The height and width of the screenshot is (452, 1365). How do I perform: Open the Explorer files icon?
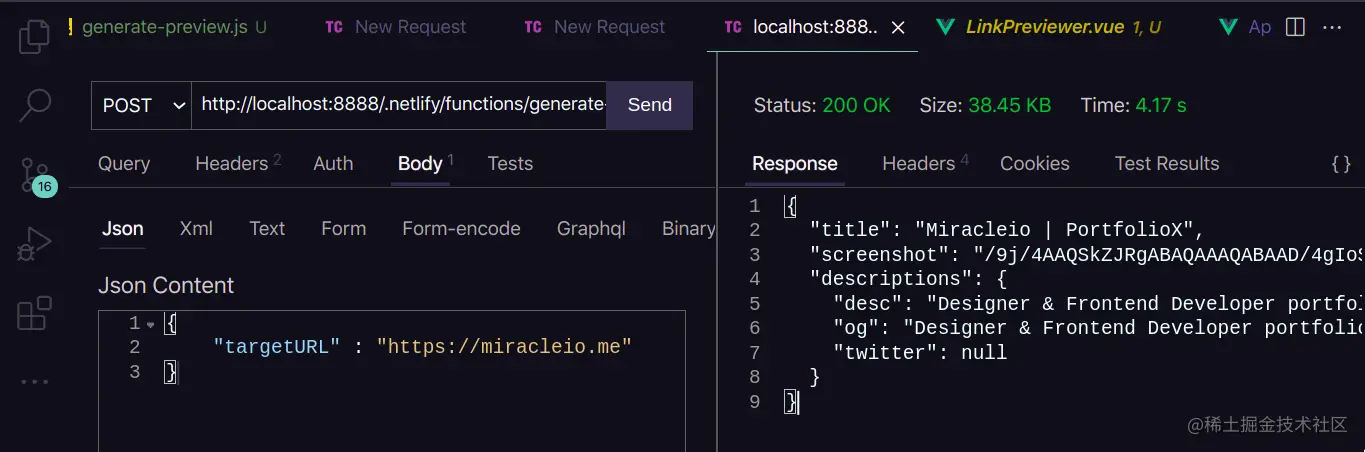[35, 36]
